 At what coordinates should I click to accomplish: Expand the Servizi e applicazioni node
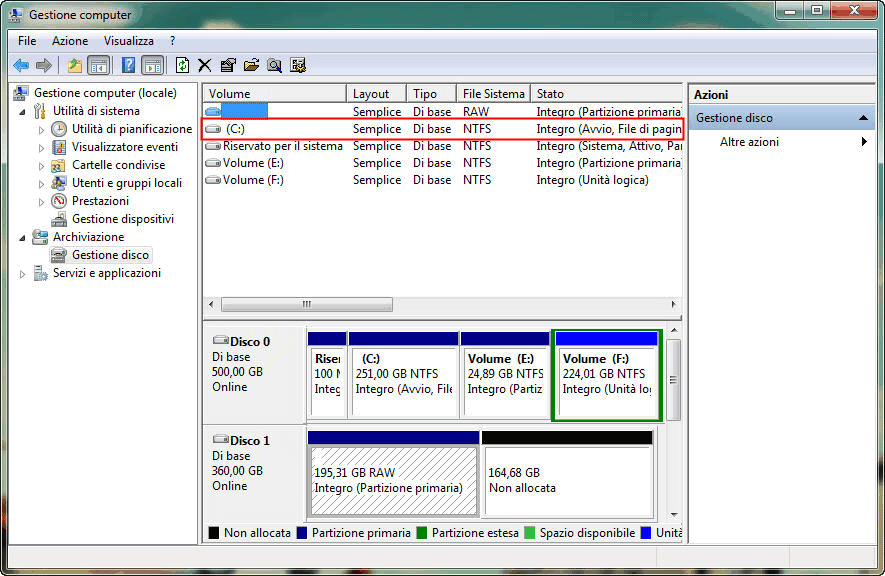tap(24, 274)
